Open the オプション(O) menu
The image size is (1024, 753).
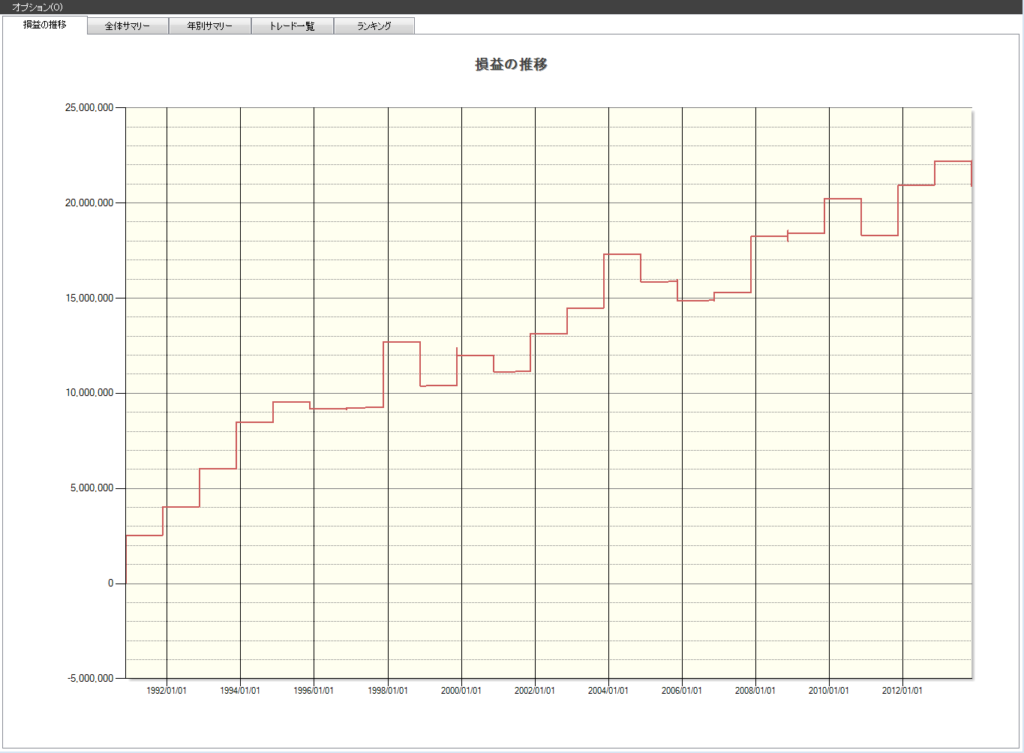[x=37, y=7]
